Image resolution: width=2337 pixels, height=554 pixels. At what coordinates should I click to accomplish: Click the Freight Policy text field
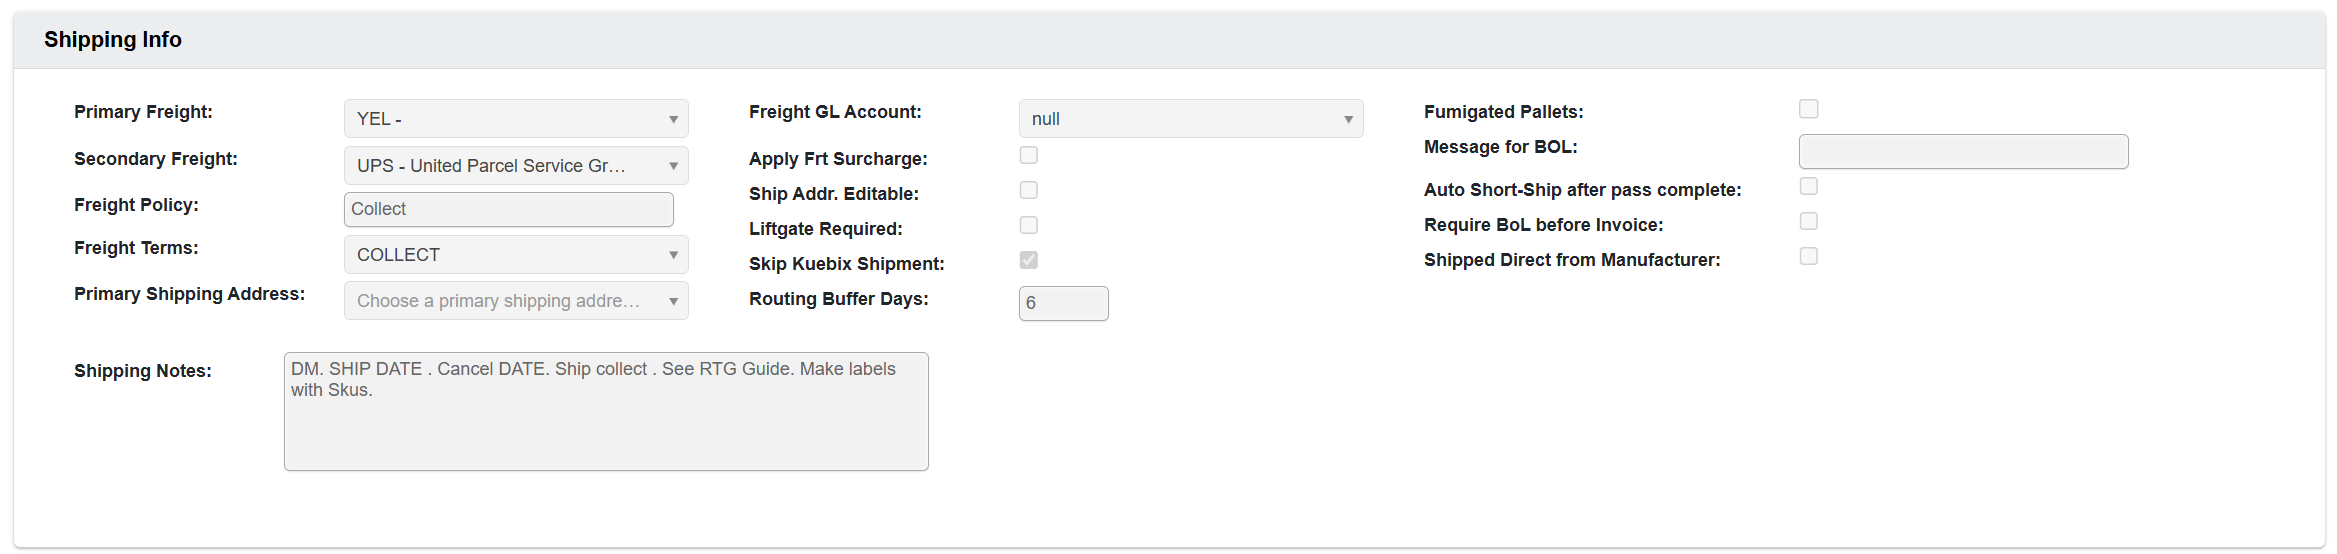click(x=508, y=209)
